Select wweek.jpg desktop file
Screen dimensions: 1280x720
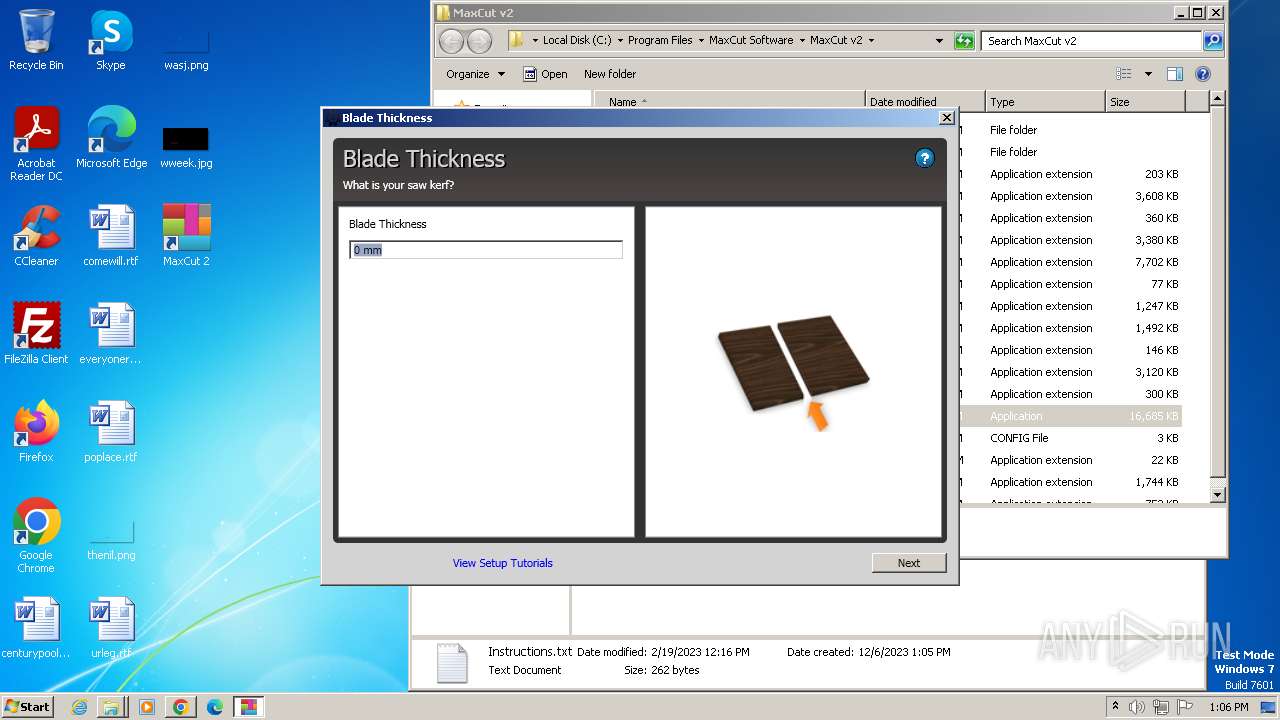pyautogui.click(x=186, y=146)
